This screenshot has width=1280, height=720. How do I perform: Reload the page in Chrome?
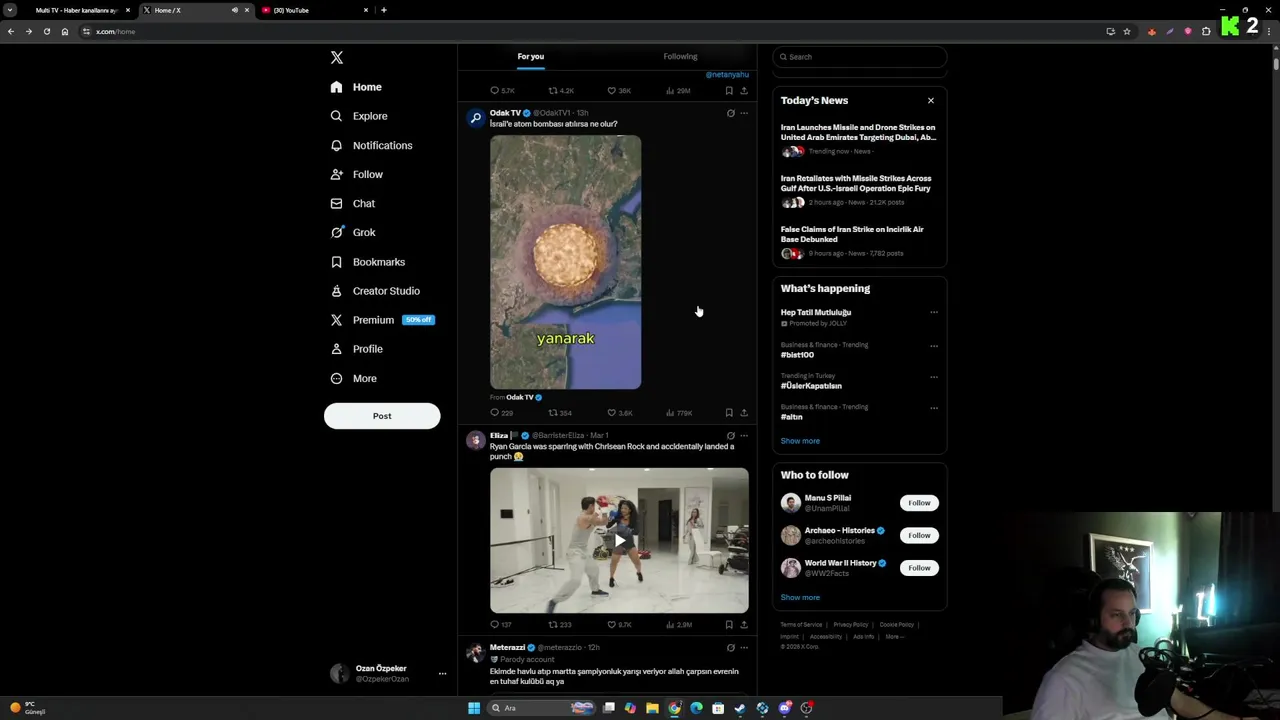click(x=46, y=32)
